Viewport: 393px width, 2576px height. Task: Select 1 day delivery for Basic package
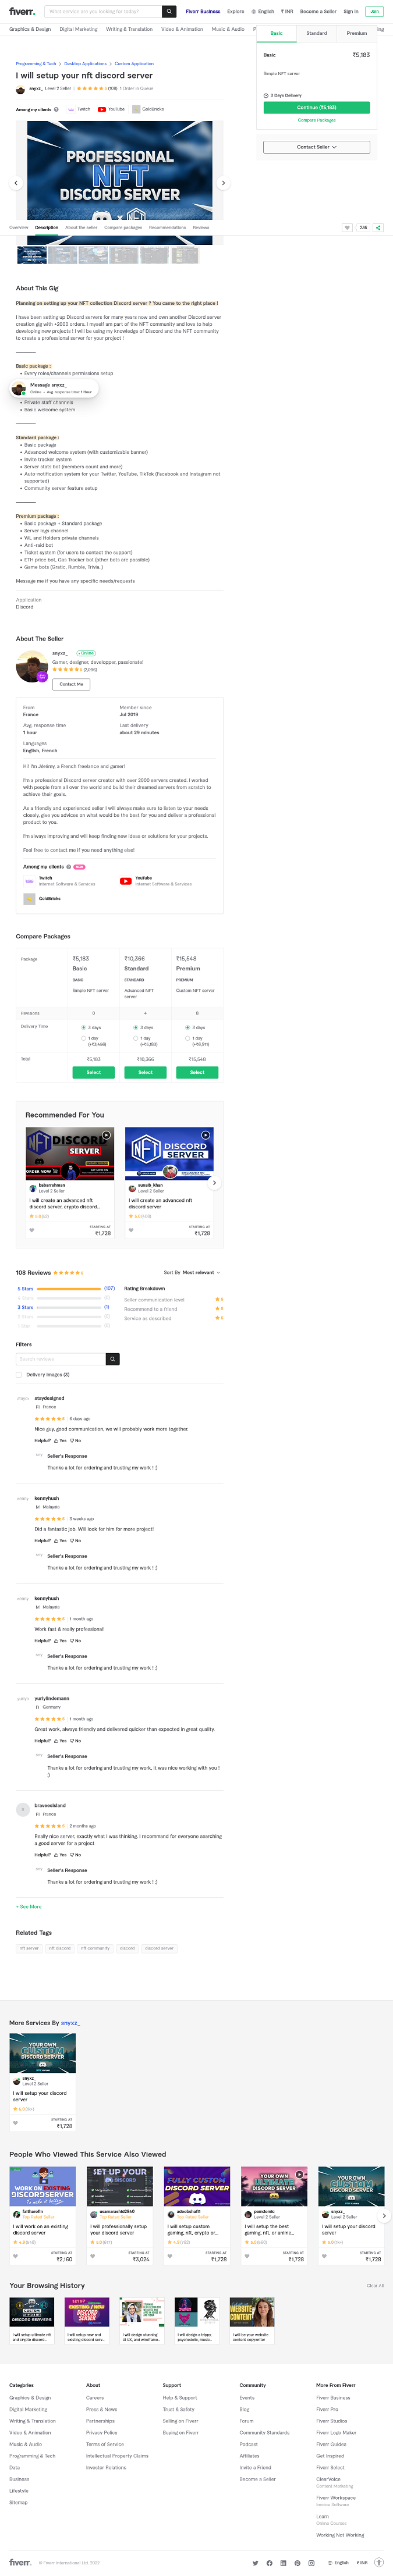[x=83, y=1038]
